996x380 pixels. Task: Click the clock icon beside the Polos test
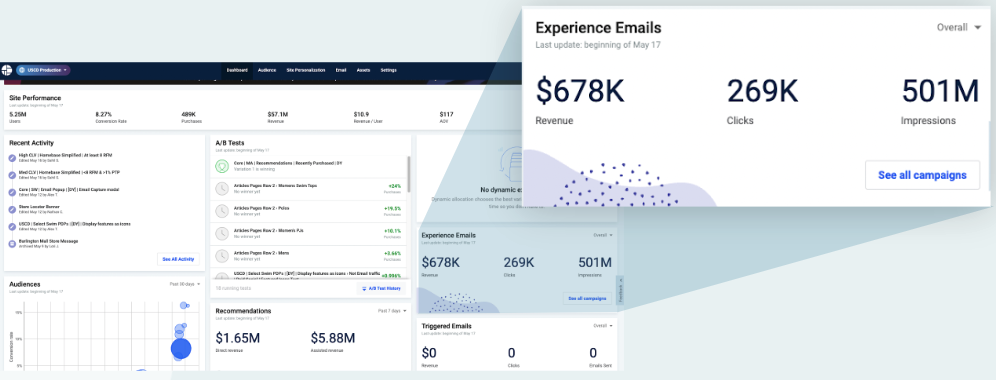[222, 210]
